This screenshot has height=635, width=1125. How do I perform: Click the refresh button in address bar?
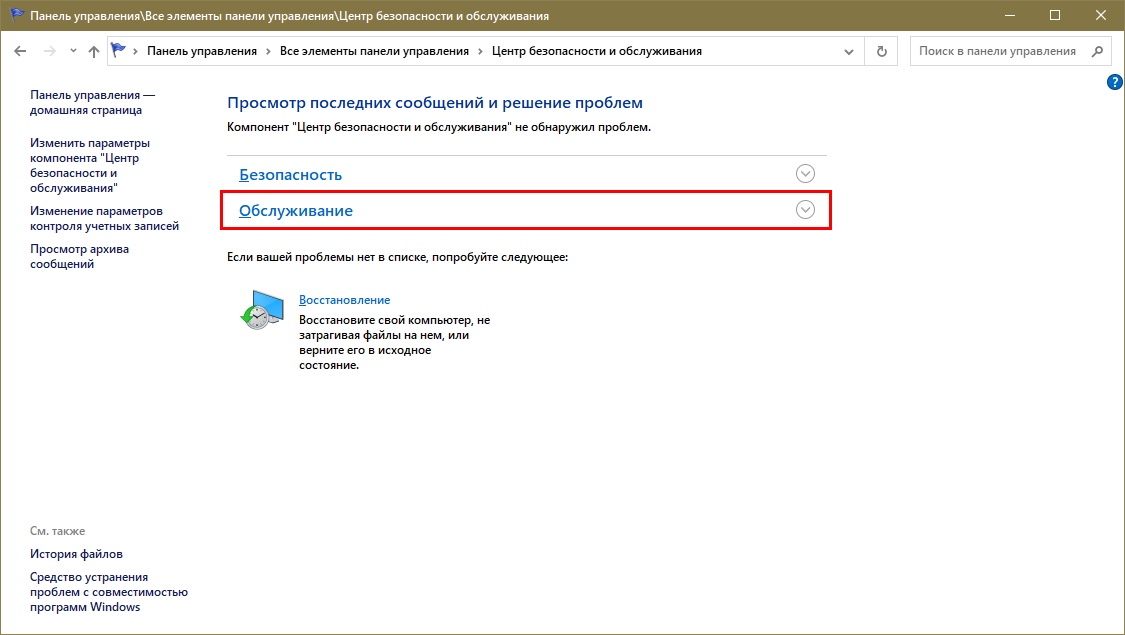coord(881,51)
